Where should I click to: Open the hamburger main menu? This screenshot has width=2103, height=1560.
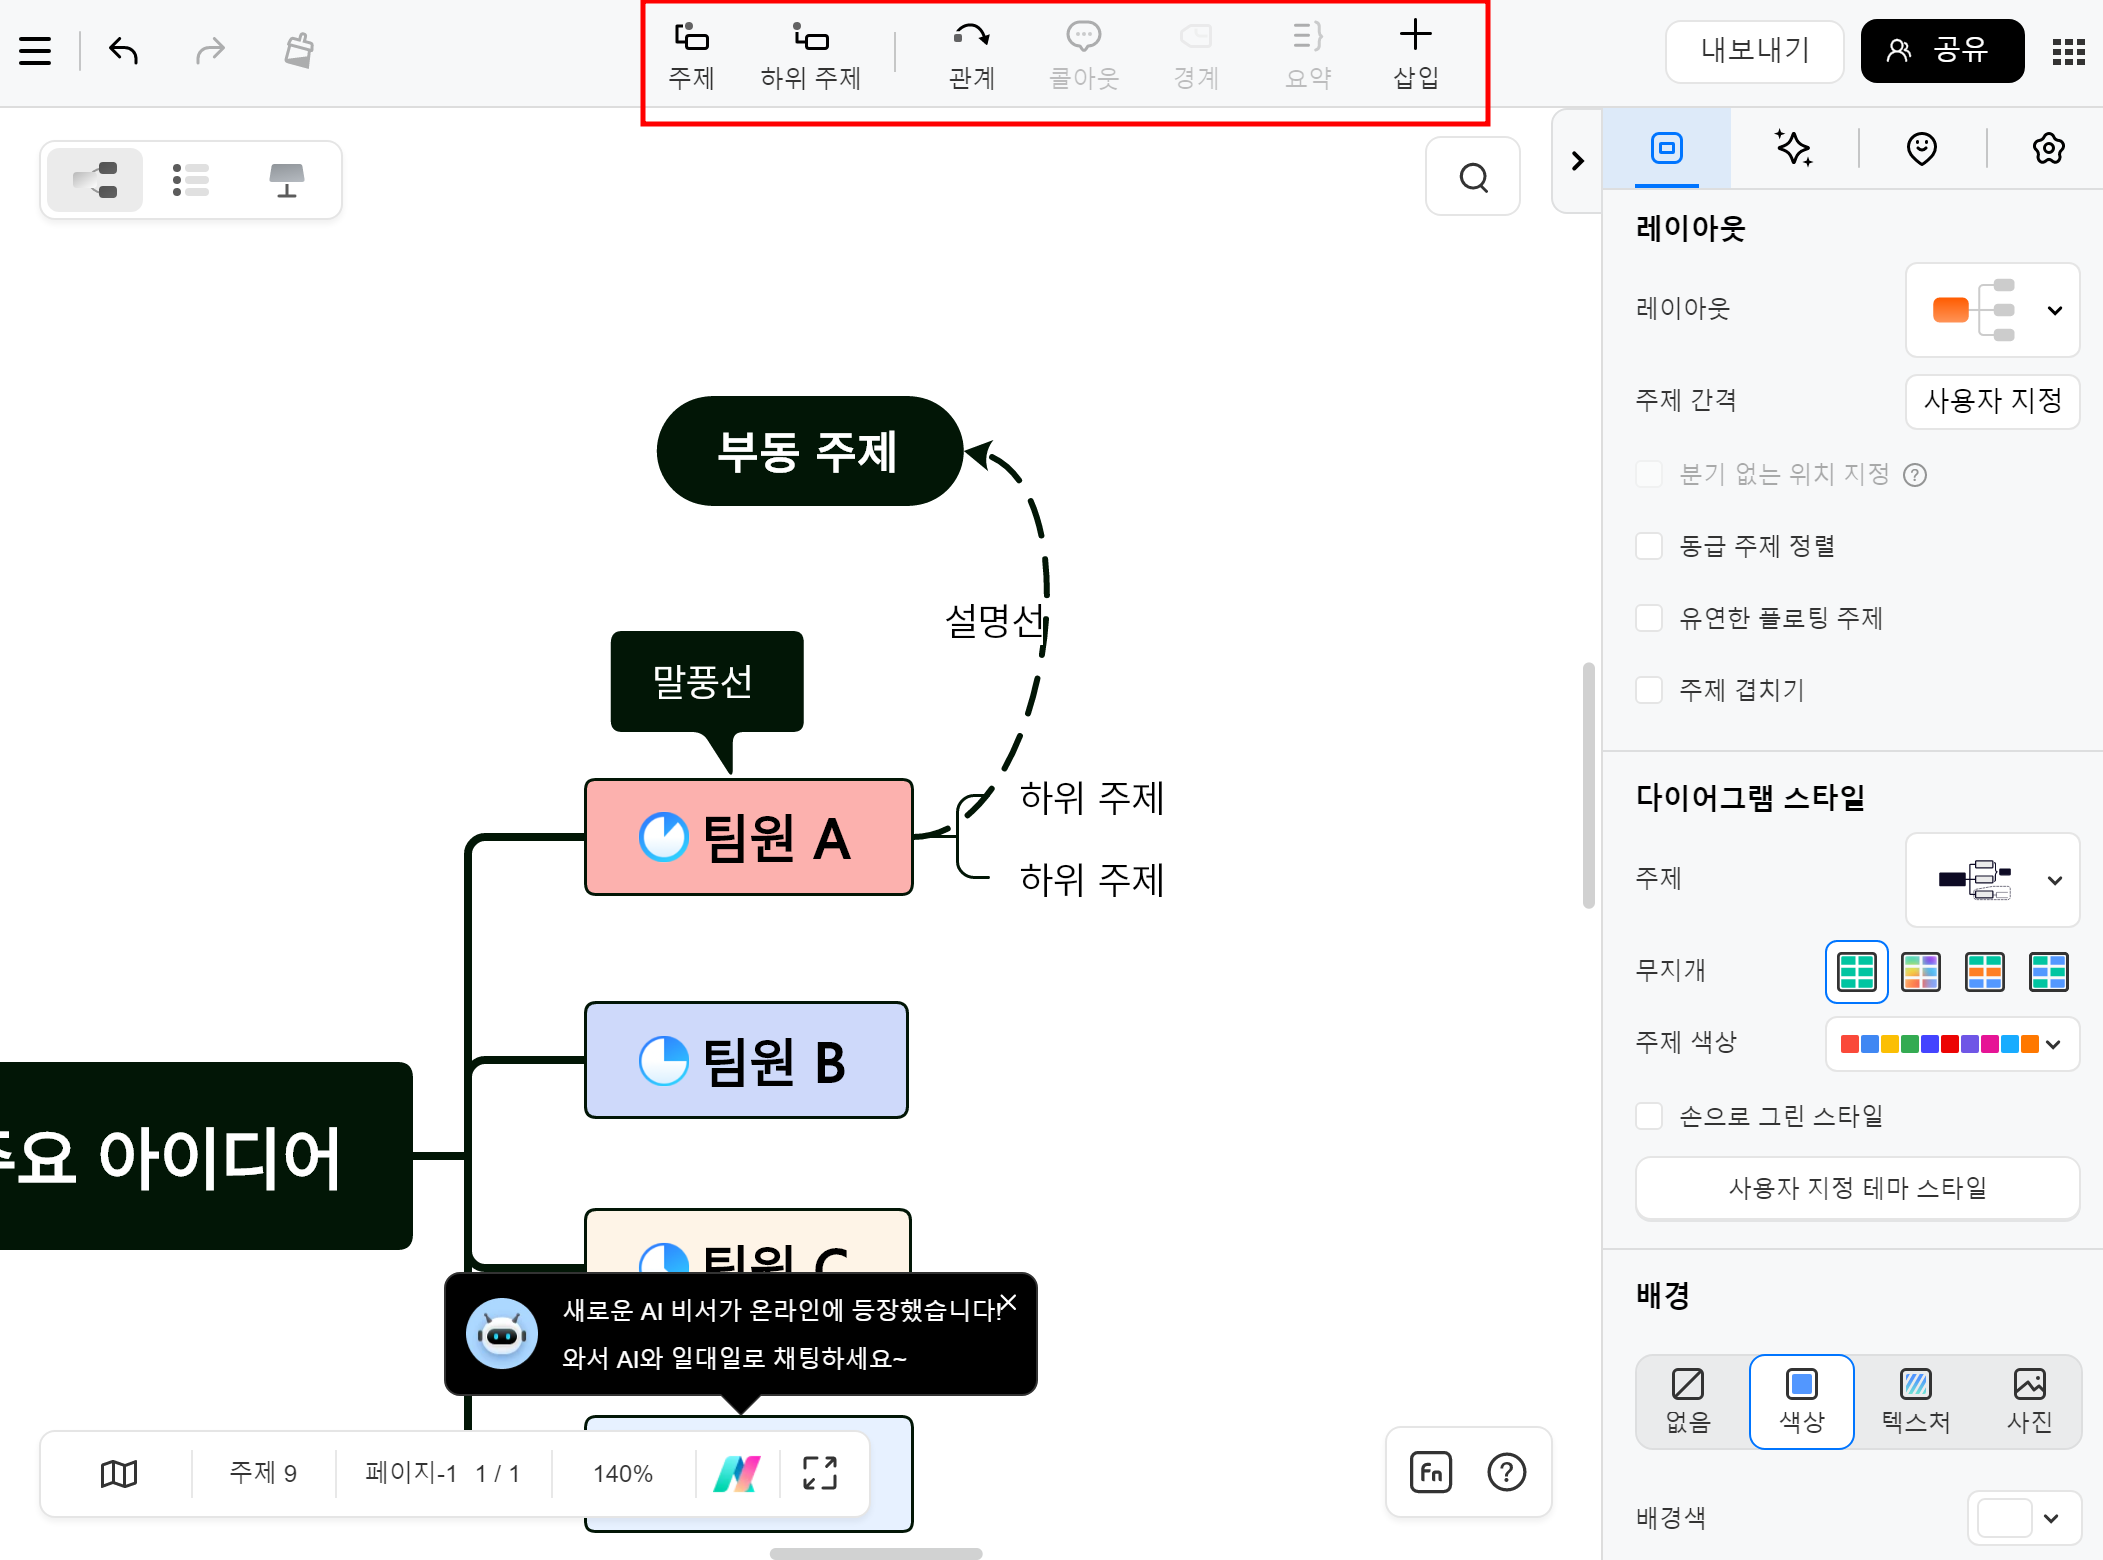(35, 51)
